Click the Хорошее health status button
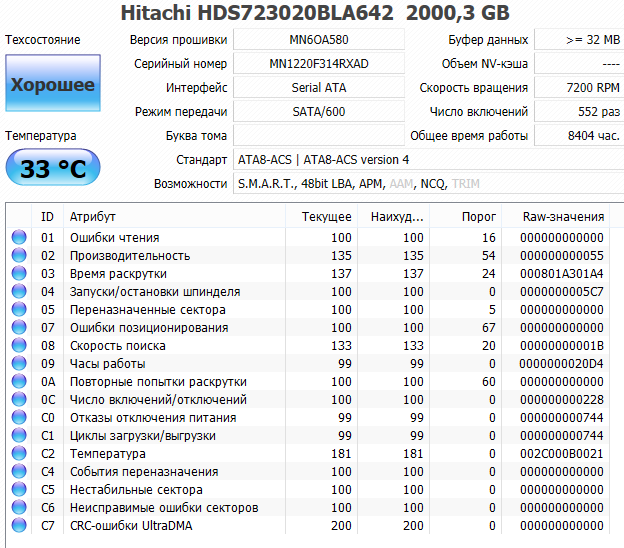The image size is (624, 548). pyautogui.click(x=53, y=84)
